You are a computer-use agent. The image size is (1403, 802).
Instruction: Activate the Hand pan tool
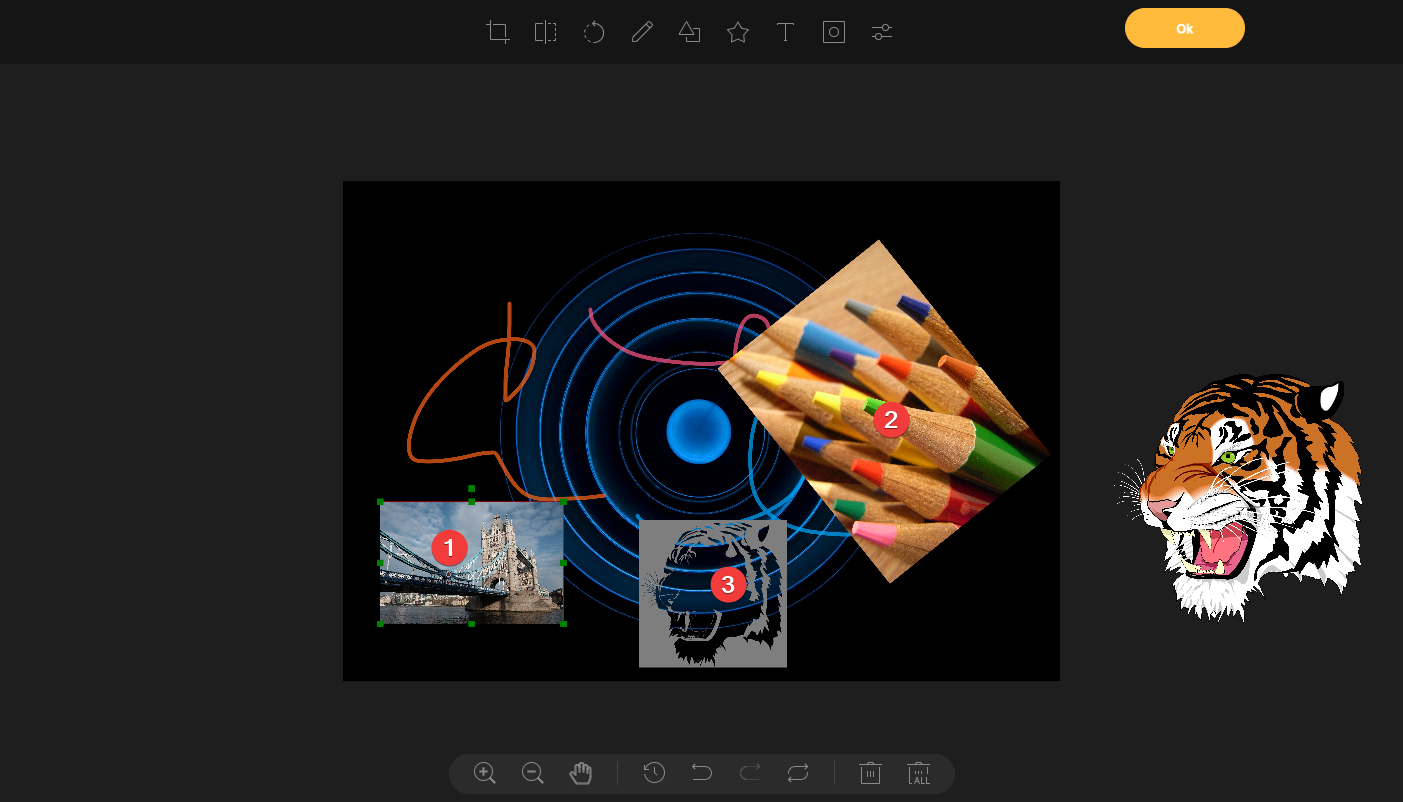(580, 772)
